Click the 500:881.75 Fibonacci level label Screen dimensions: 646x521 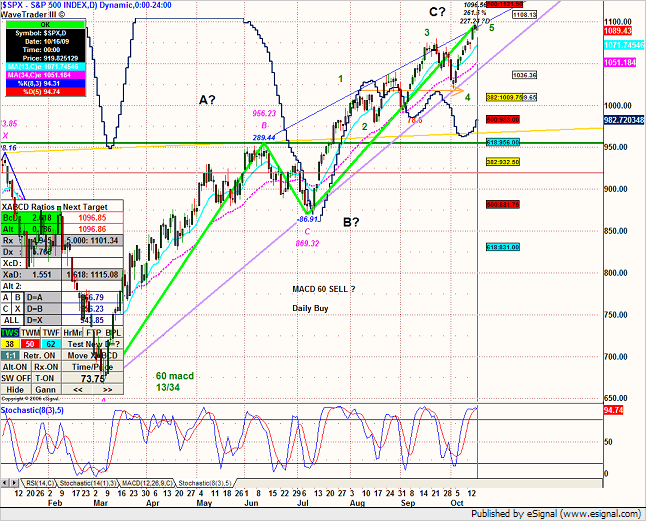pos(503,204)
